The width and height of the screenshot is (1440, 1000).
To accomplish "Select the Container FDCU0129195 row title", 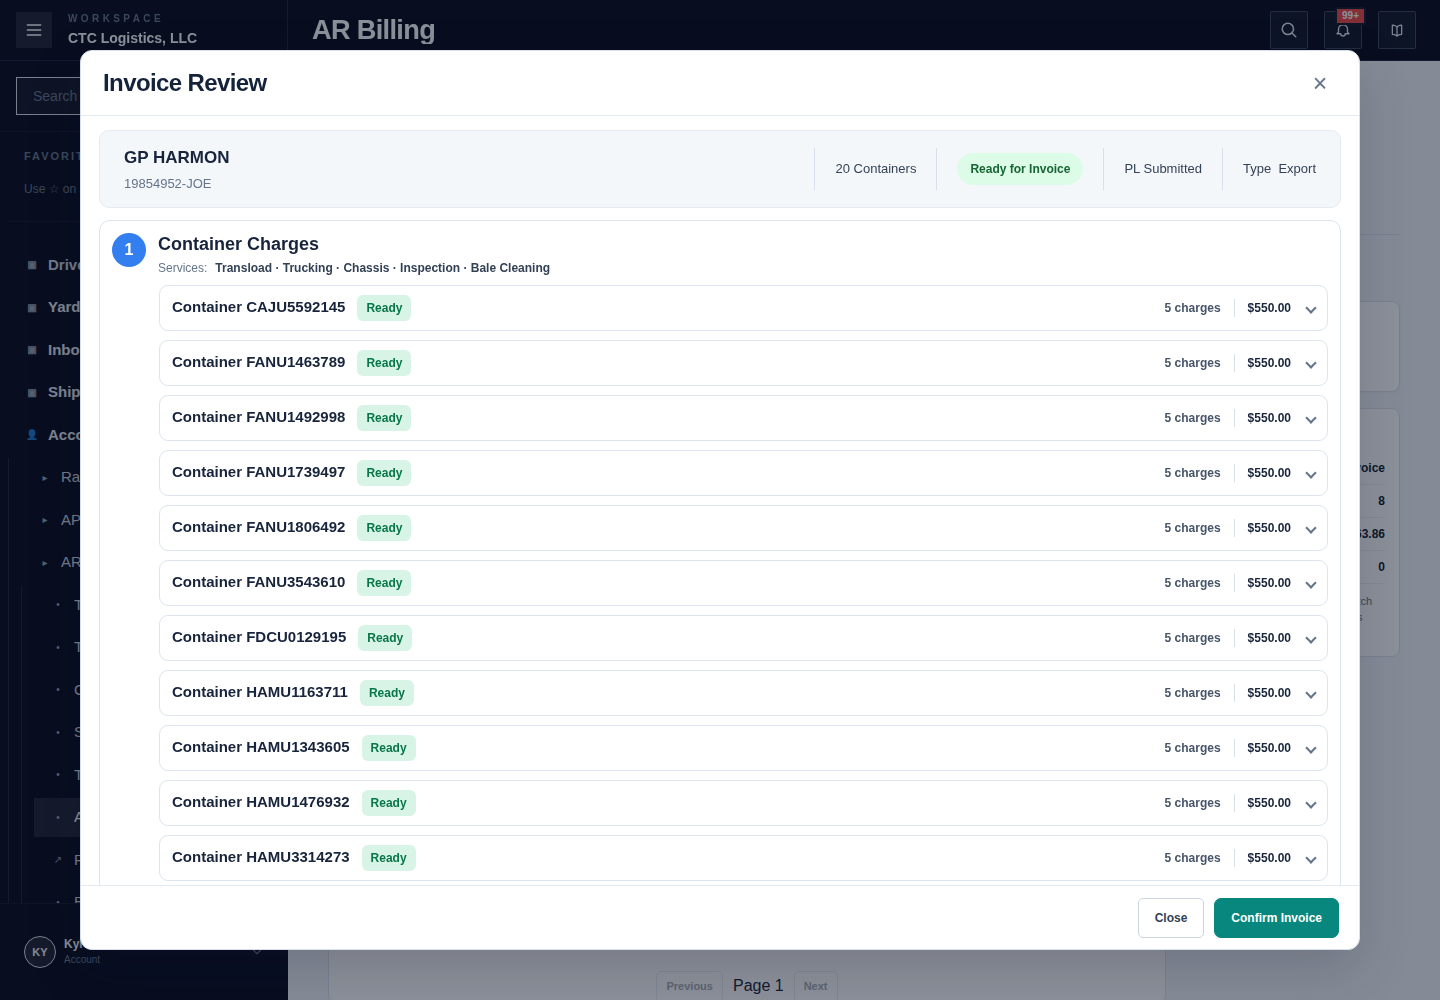I will pos(259,637).
